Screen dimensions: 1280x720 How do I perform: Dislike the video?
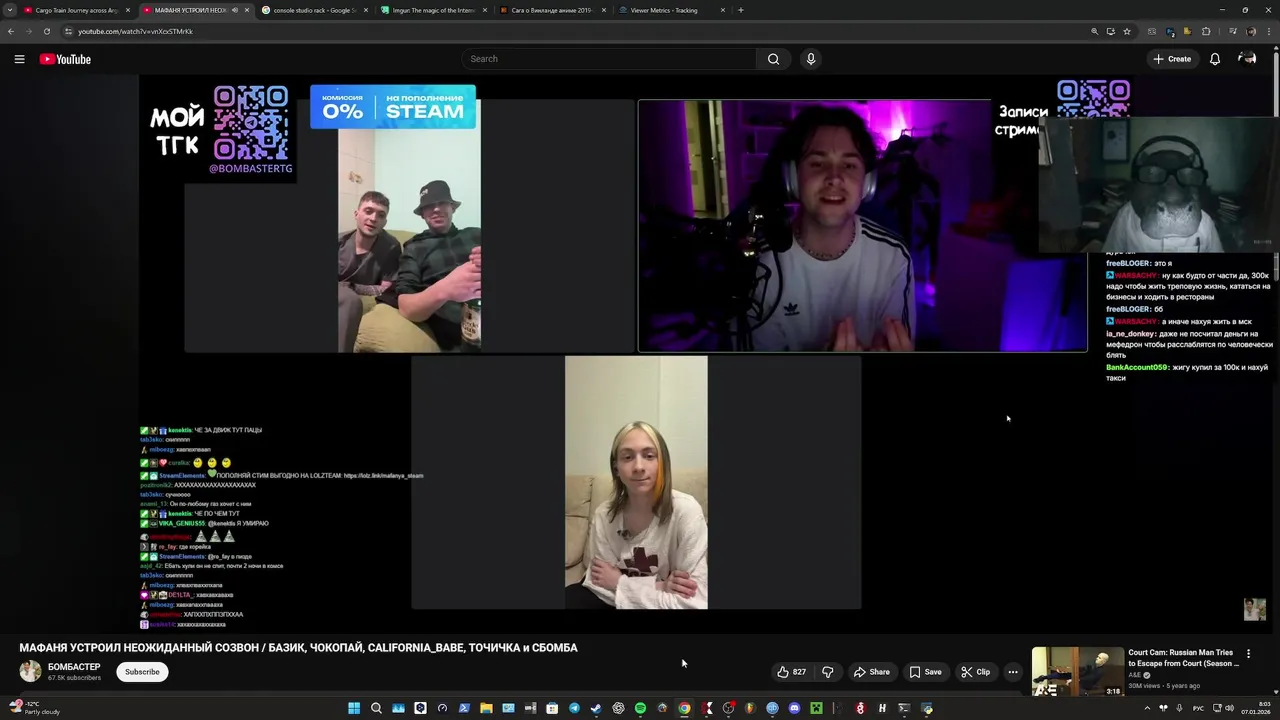[x=828, y=672]
